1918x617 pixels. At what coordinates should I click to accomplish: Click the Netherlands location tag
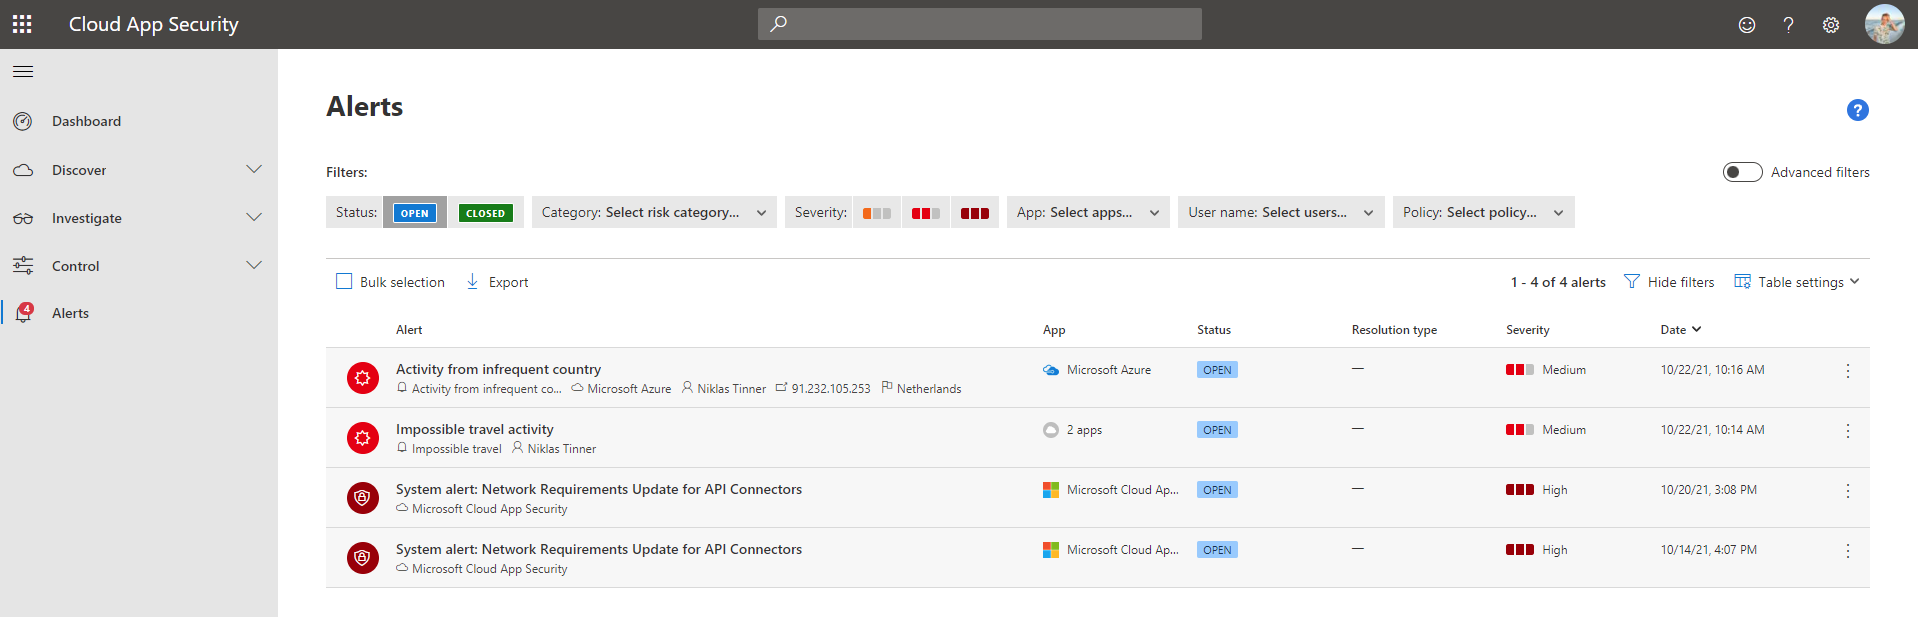(x=929, y=389)
